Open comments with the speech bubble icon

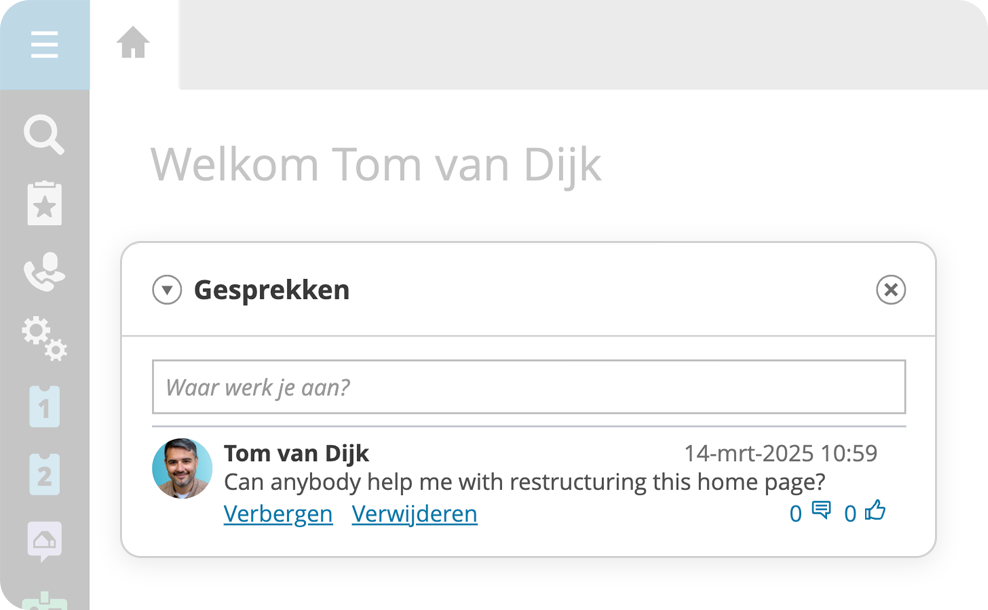click(821, 510)
